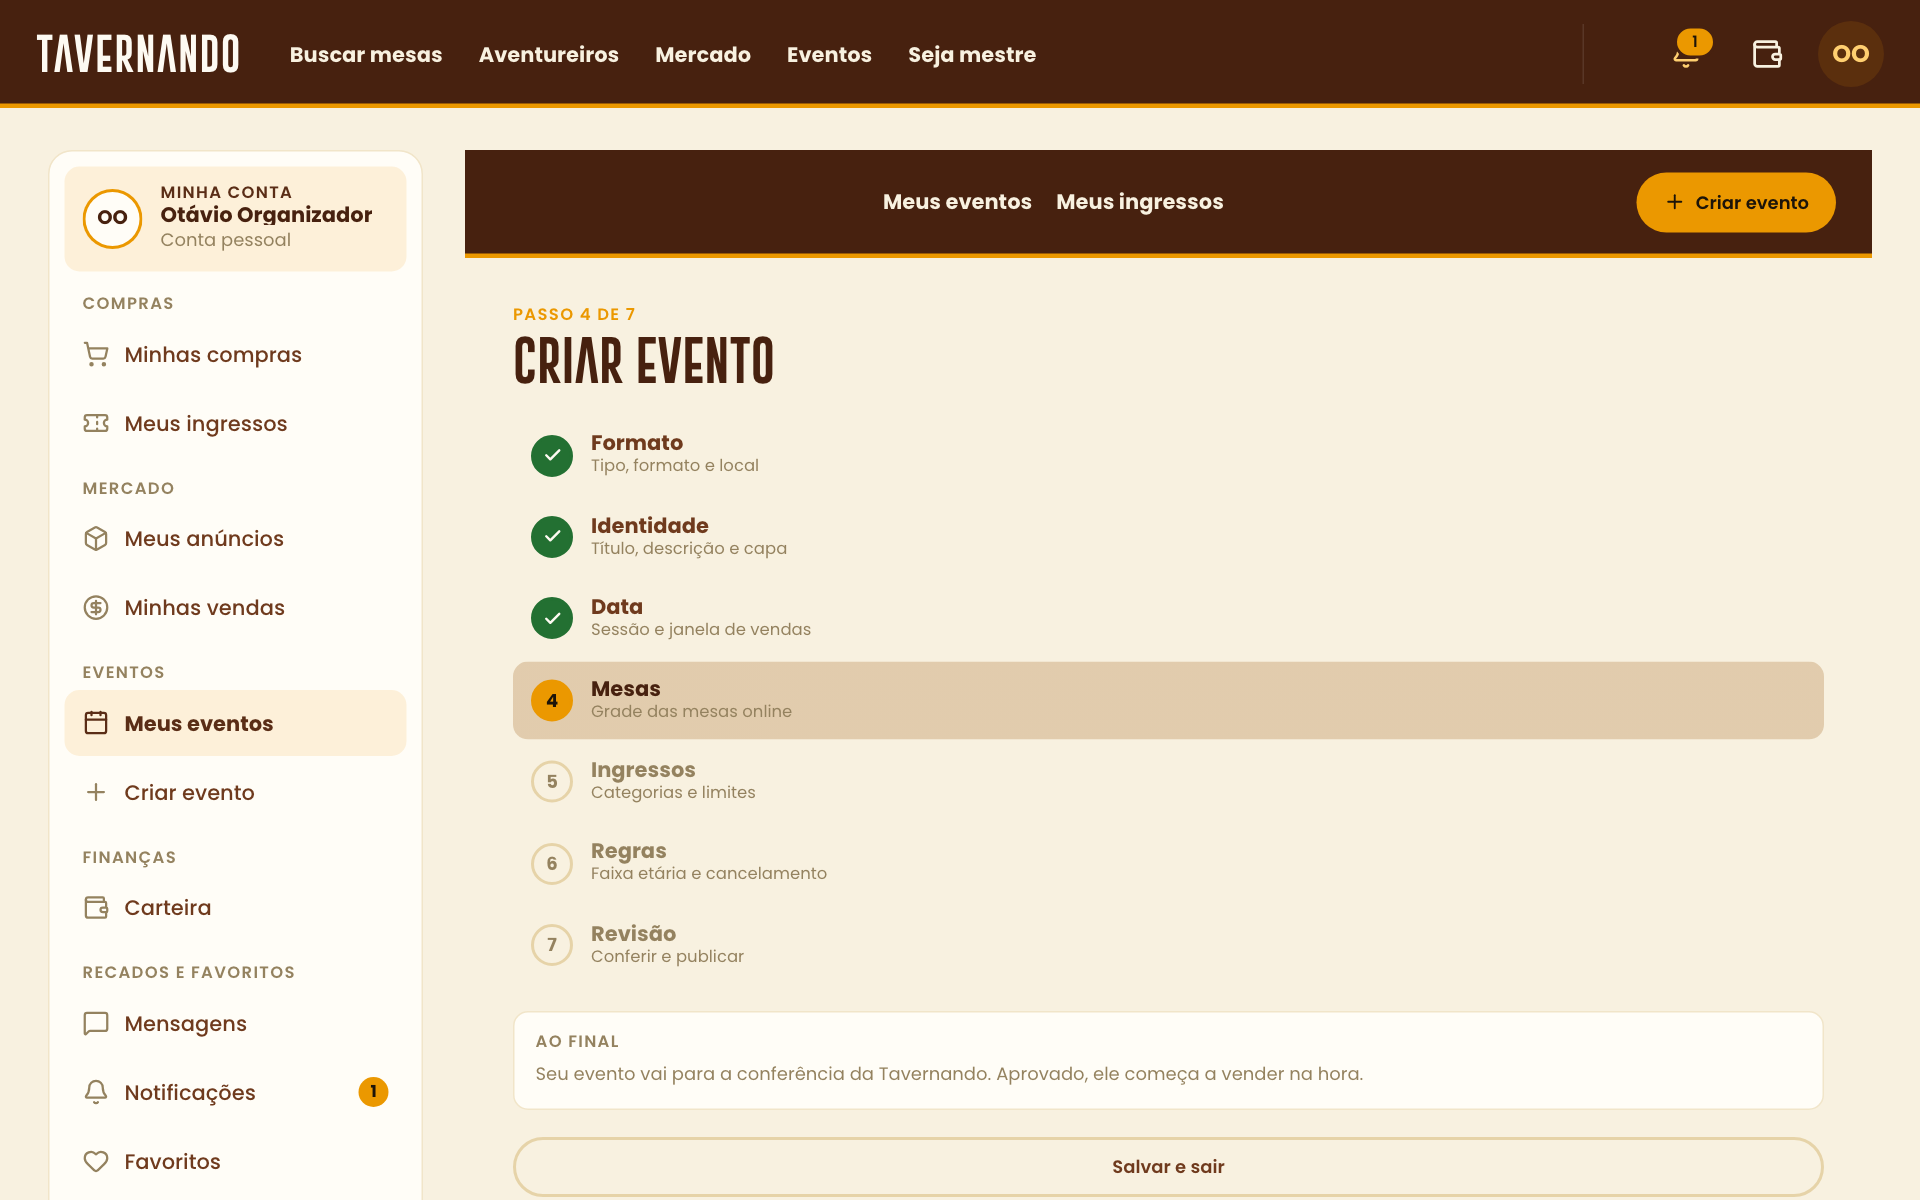
Task: Click the orange Criar evento button
Action: click(x=1736, y=203)
